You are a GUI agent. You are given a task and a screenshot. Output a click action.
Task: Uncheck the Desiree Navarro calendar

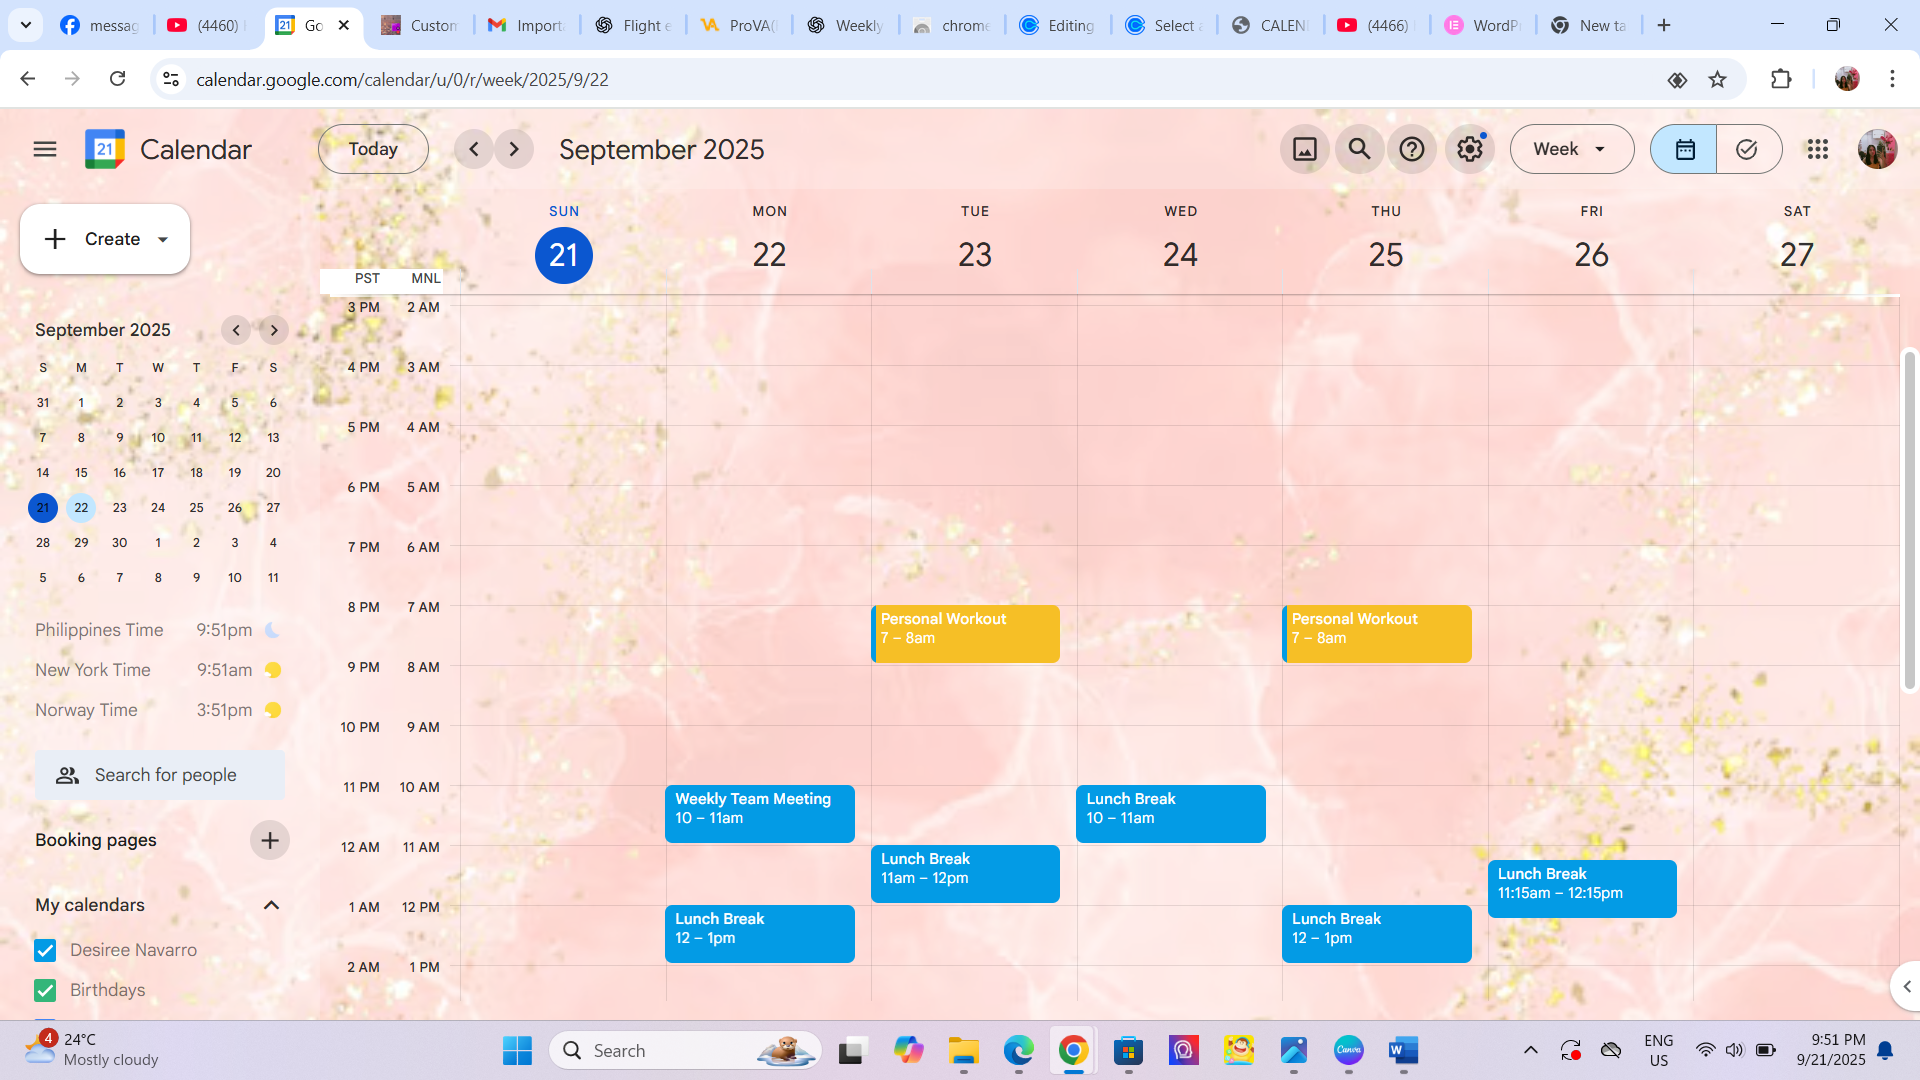click(x=45, y=950)
